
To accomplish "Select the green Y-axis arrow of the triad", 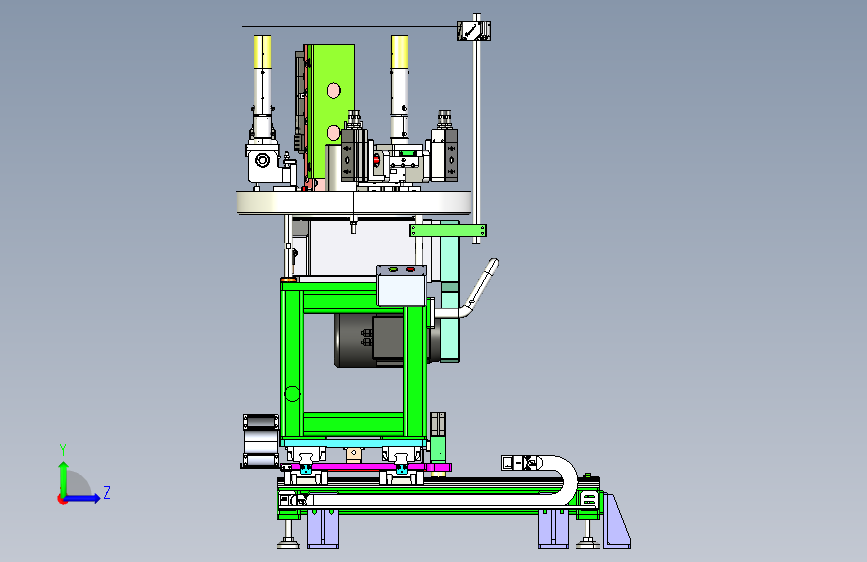I will pos(64,478).
